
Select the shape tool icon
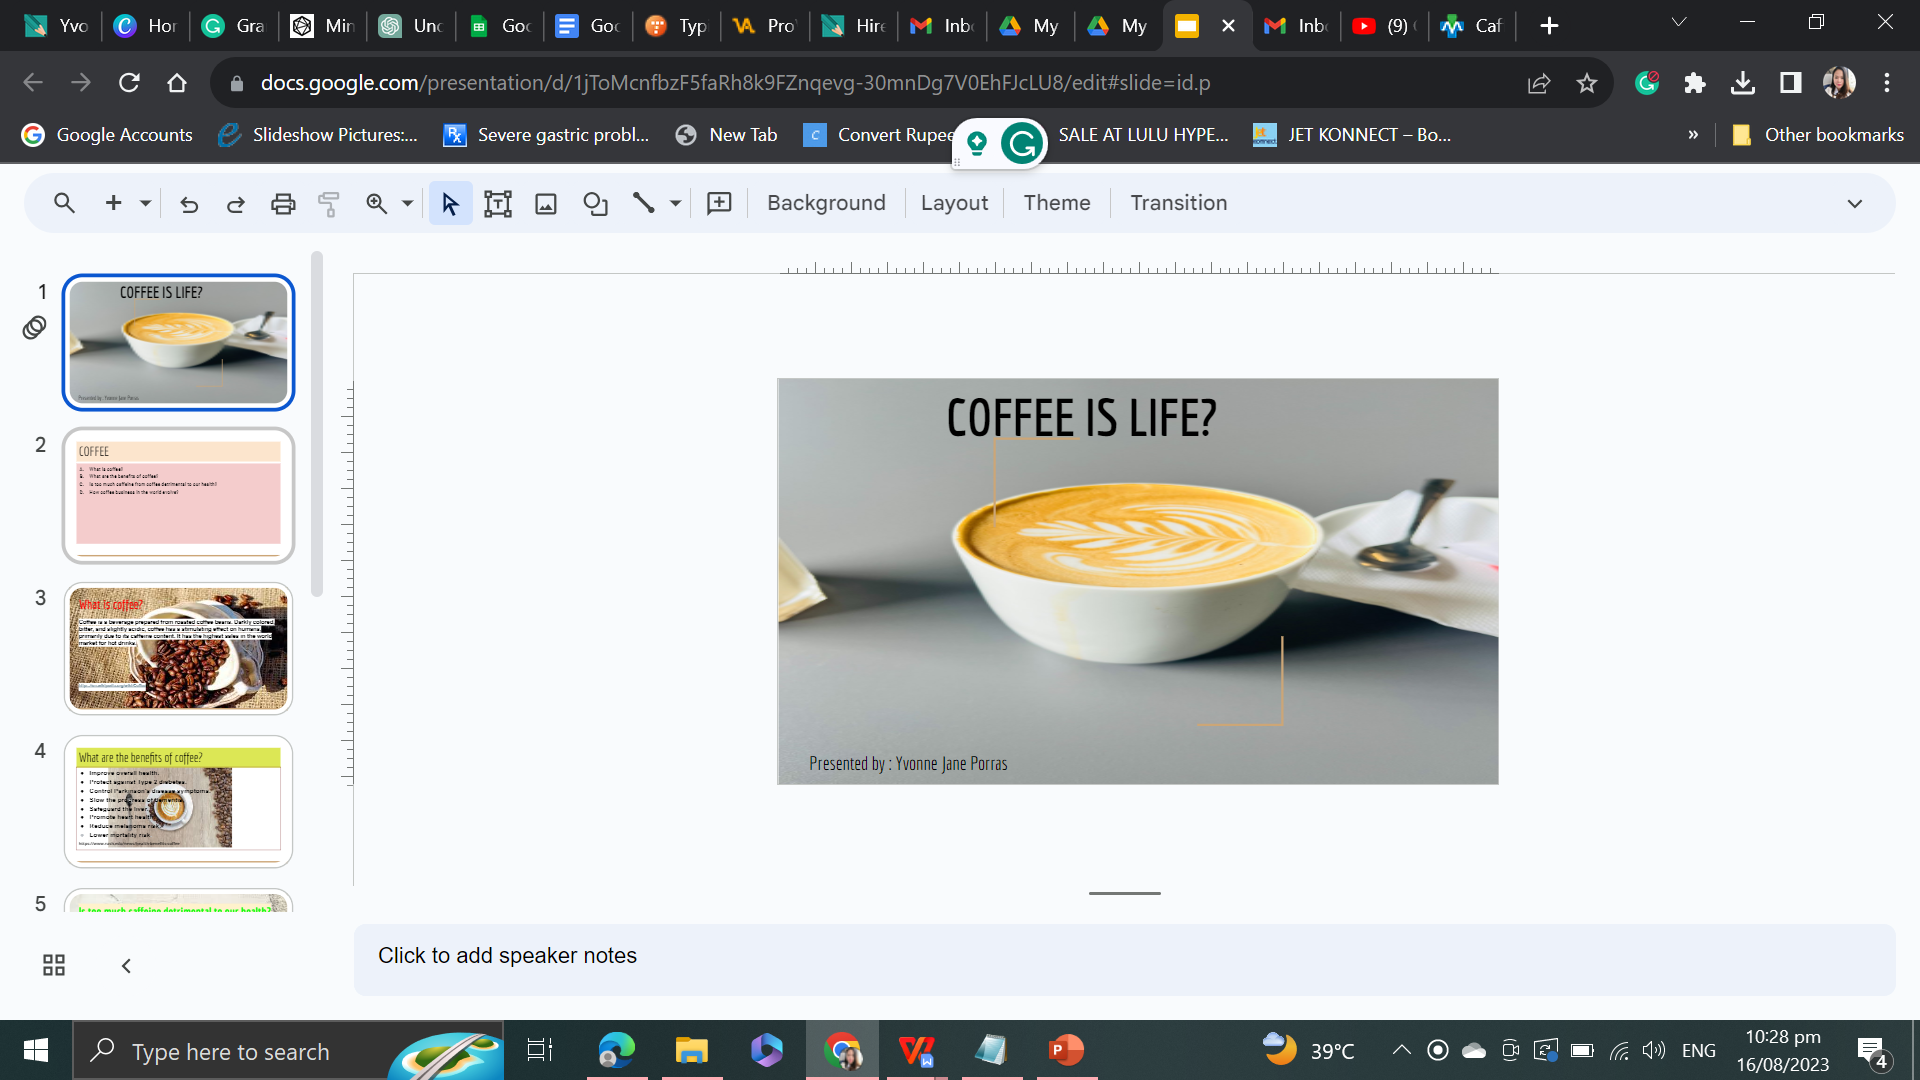(x=595, y=204)
